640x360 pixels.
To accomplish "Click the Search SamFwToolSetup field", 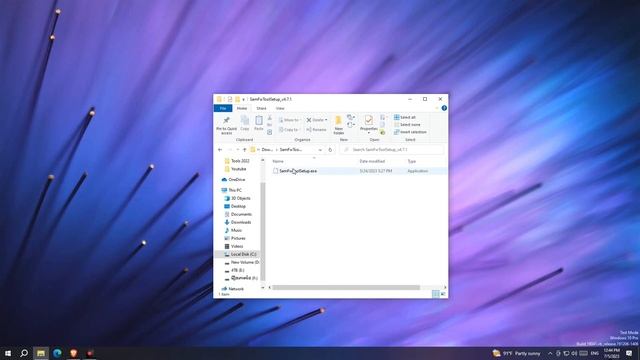I will point(392,150).
